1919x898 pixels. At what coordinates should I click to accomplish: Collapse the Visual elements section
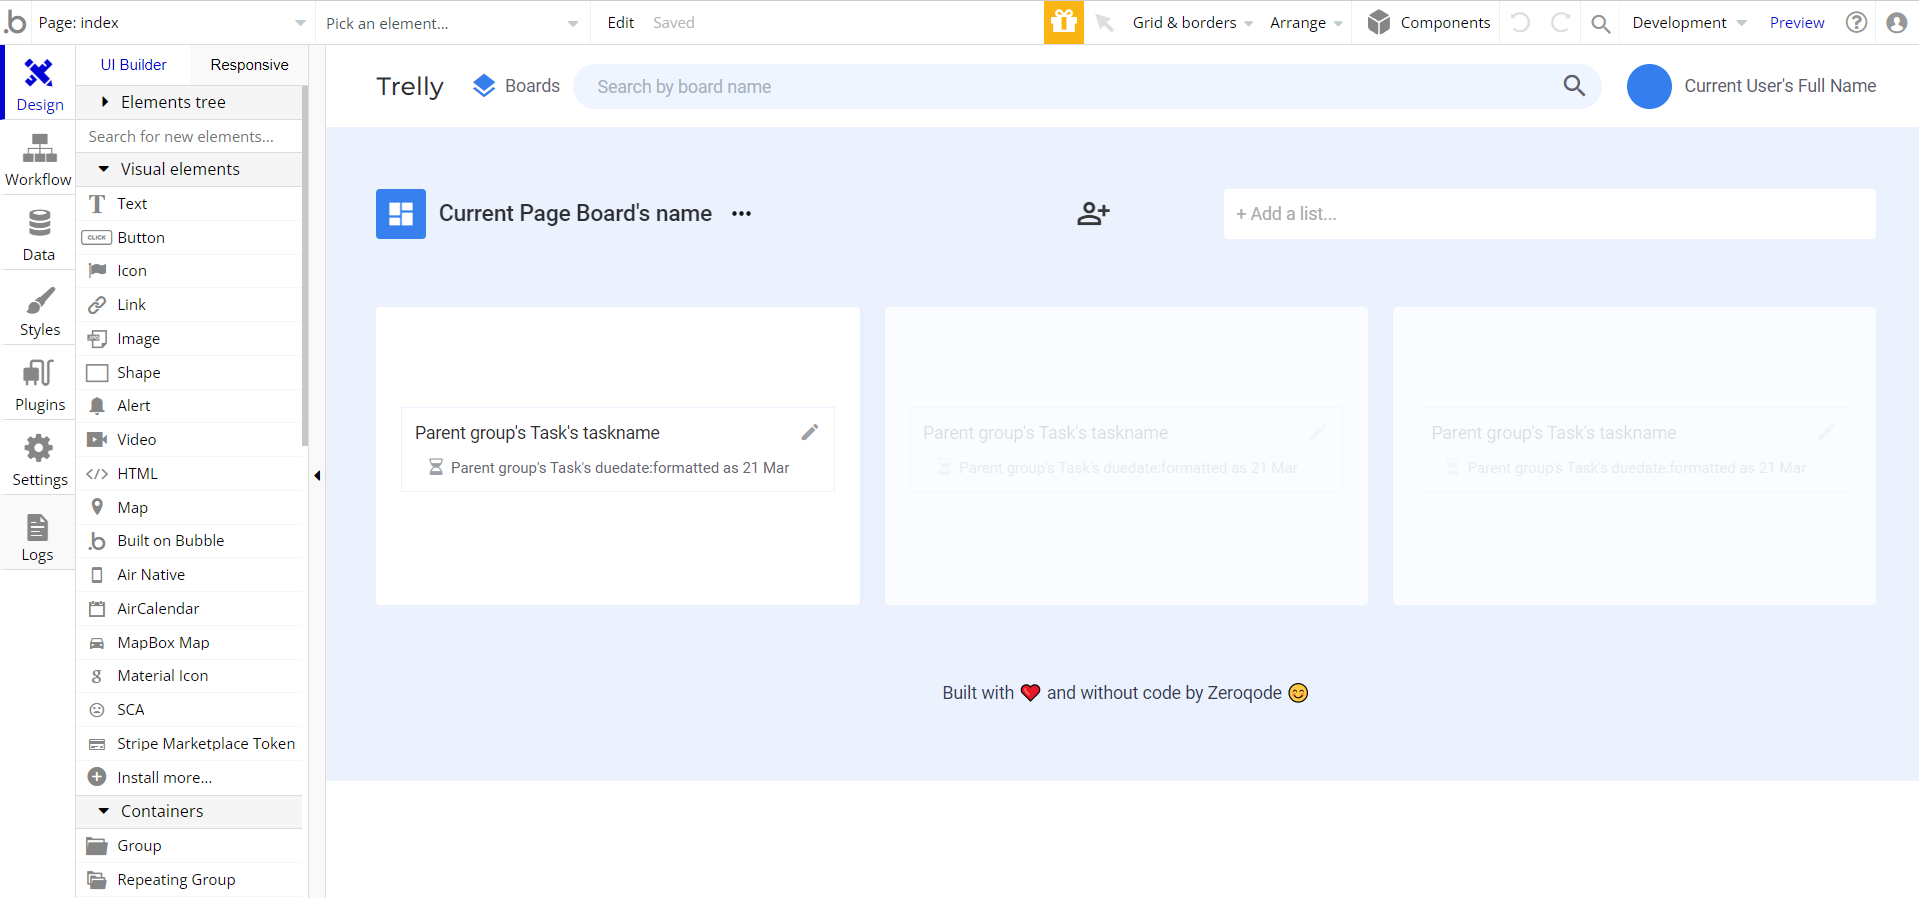(189, 169)
